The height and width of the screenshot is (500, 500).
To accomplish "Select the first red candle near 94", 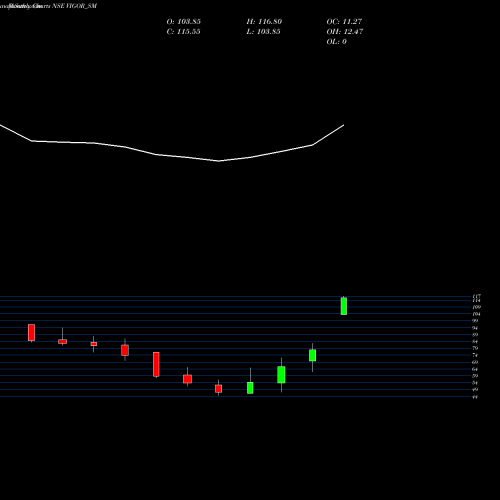I will pos(31,332).
